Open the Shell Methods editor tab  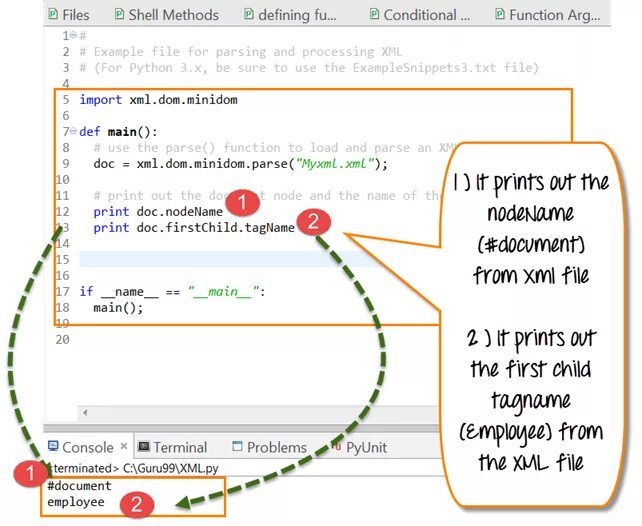click(167, 15)
